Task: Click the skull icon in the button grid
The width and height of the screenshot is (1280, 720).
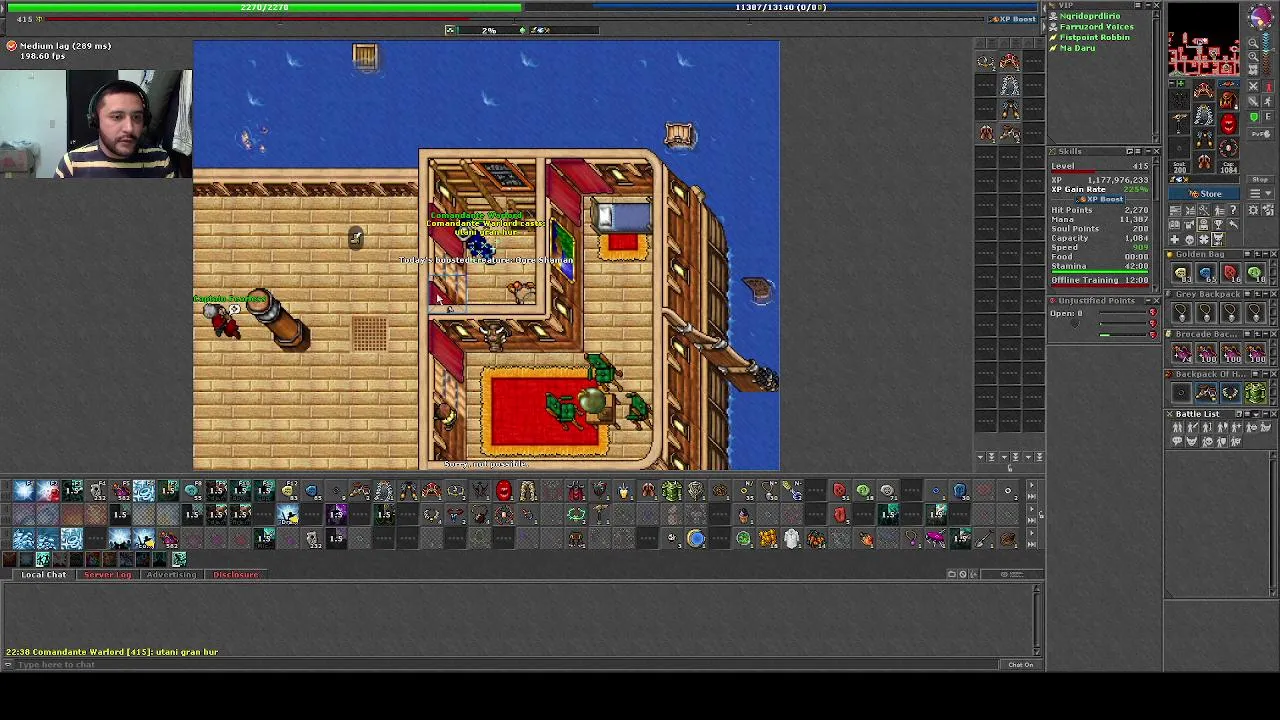Action: tap(1189, 239)
